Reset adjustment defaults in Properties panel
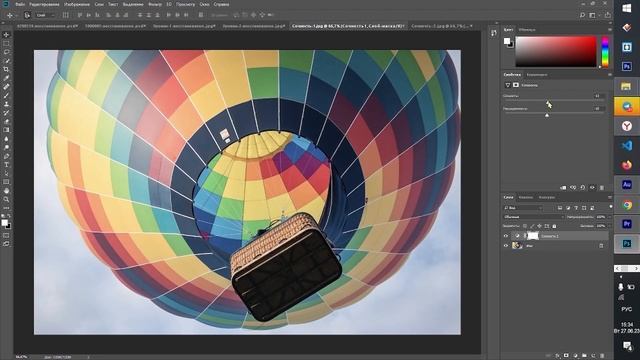Viewport: 640px width, 360px height. click(582, 188)
